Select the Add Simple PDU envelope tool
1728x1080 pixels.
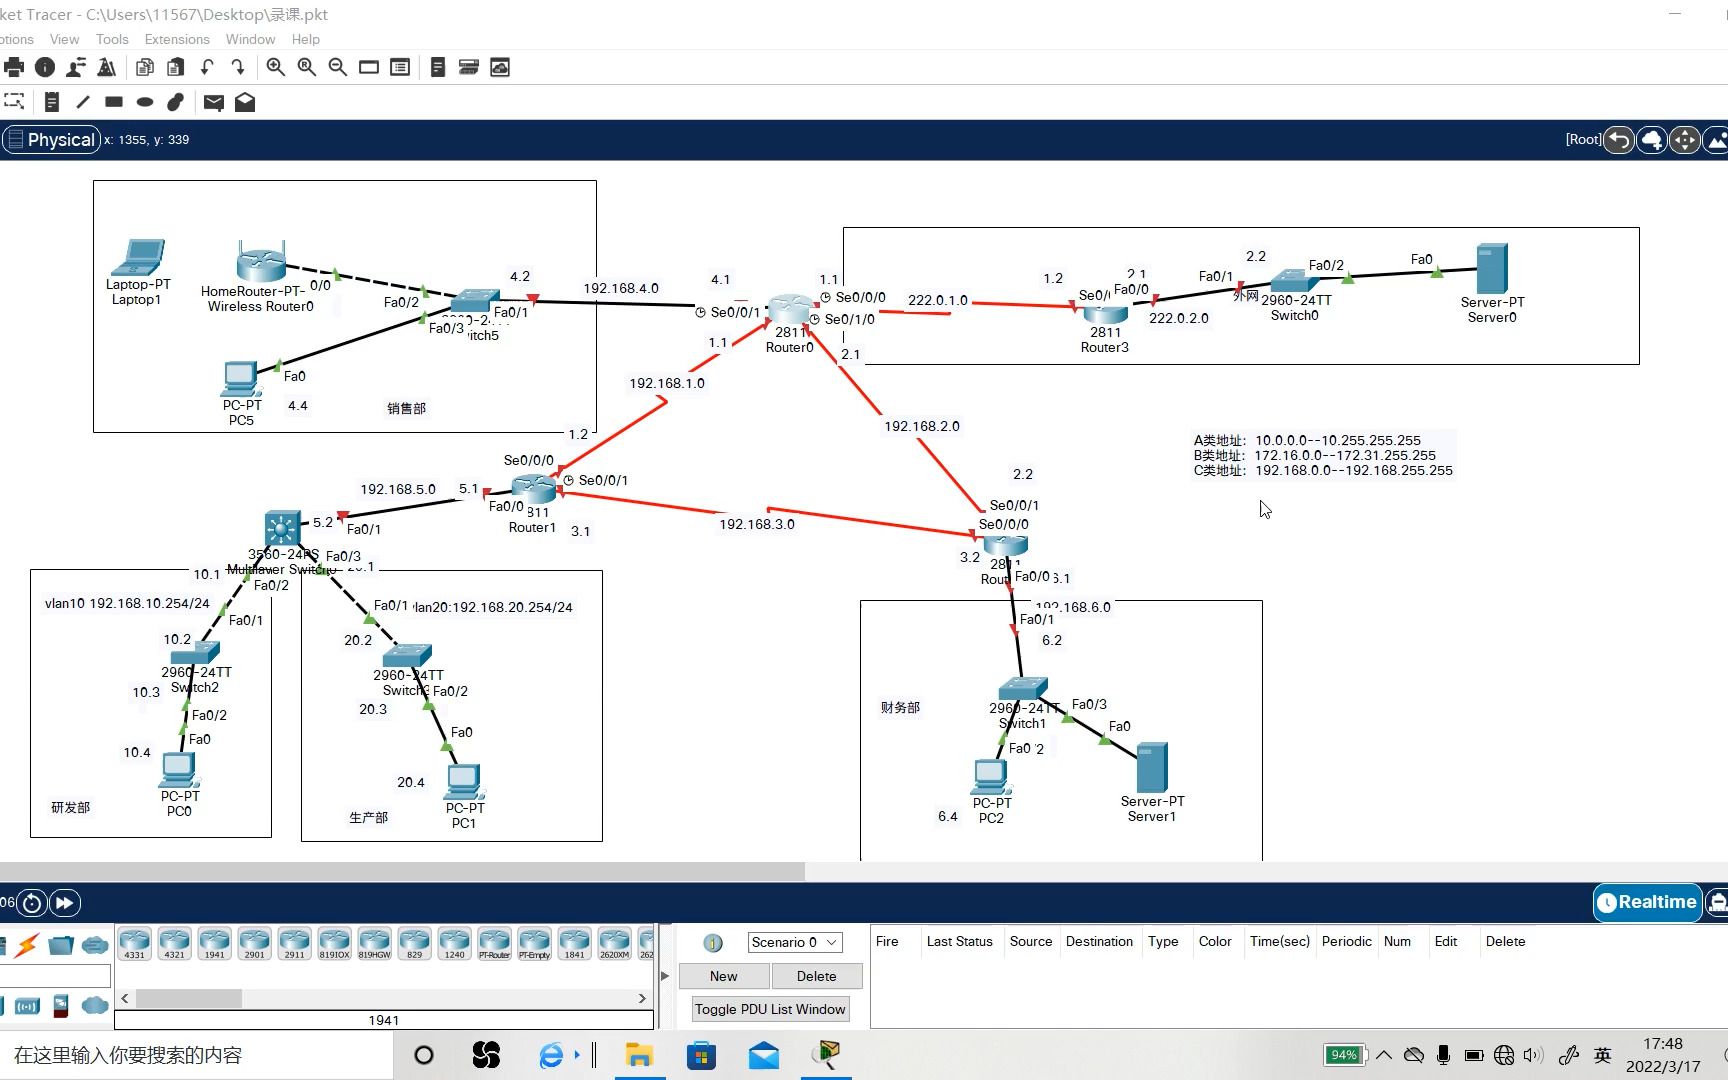coord(213,102)
